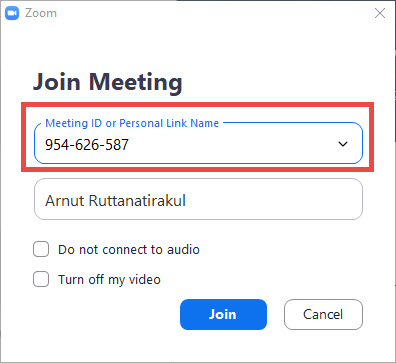
Task: Click empty space inside meeting ID combo box
Action: click(233, 145)
